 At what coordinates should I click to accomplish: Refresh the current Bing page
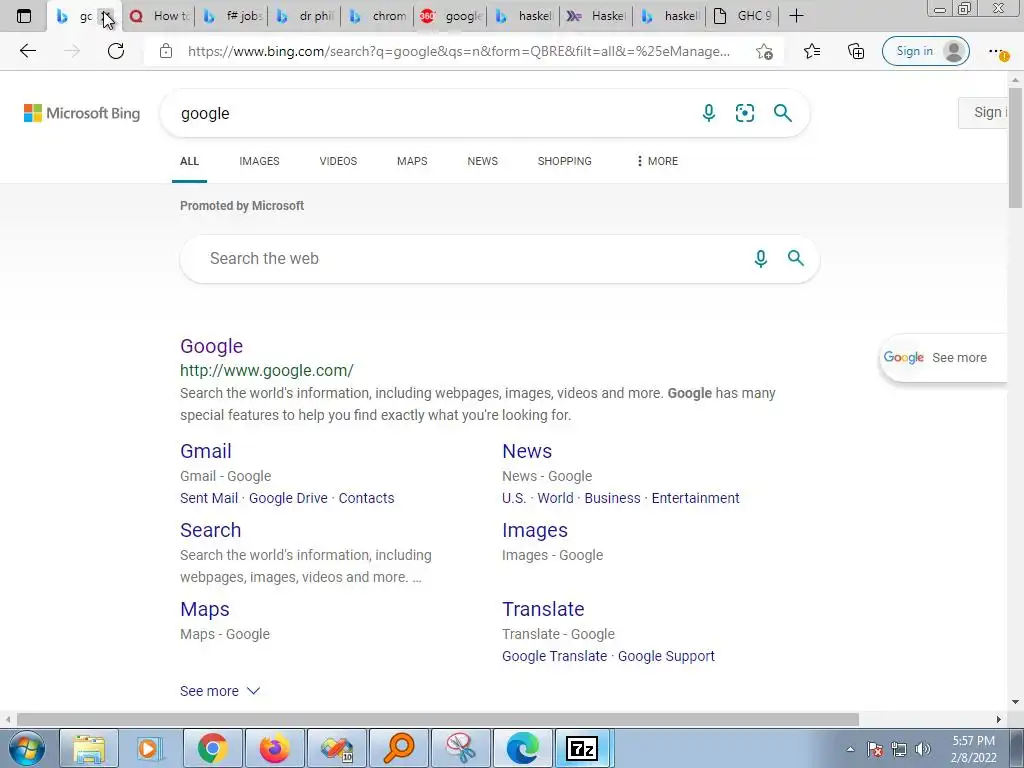(116, 51)
